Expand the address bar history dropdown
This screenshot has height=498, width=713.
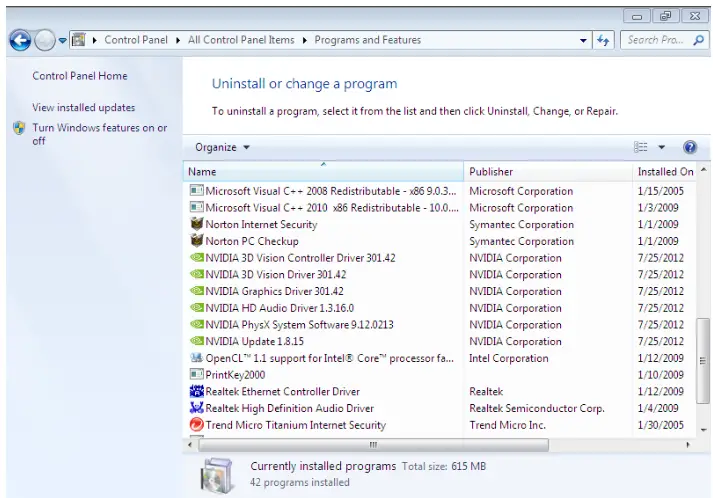(584, 40)
